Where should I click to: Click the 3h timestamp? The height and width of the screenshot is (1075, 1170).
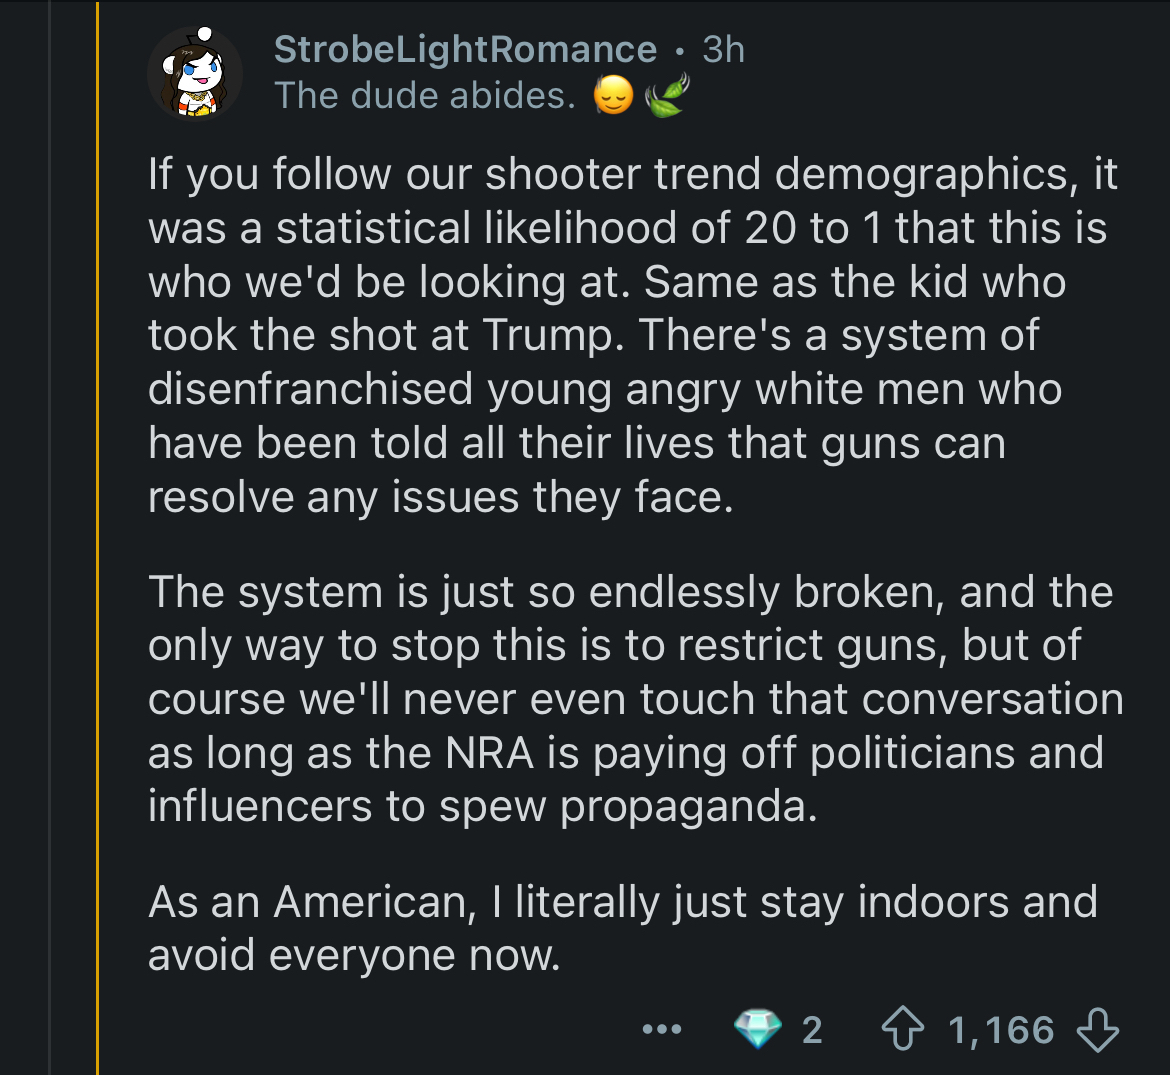pos(723,49)
